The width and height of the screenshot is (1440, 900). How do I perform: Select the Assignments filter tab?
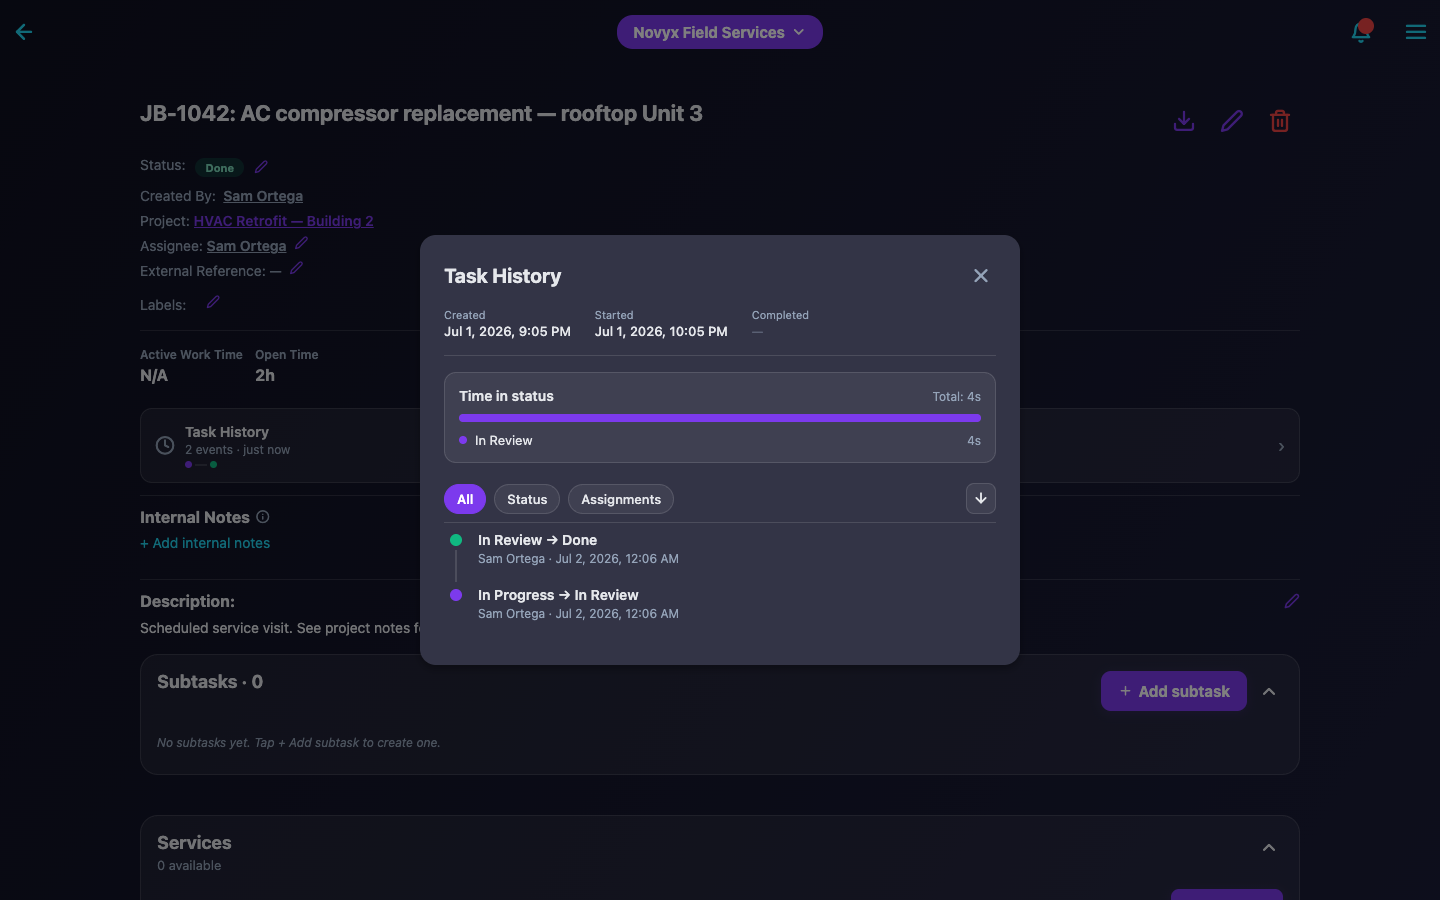tap(621, 499)
